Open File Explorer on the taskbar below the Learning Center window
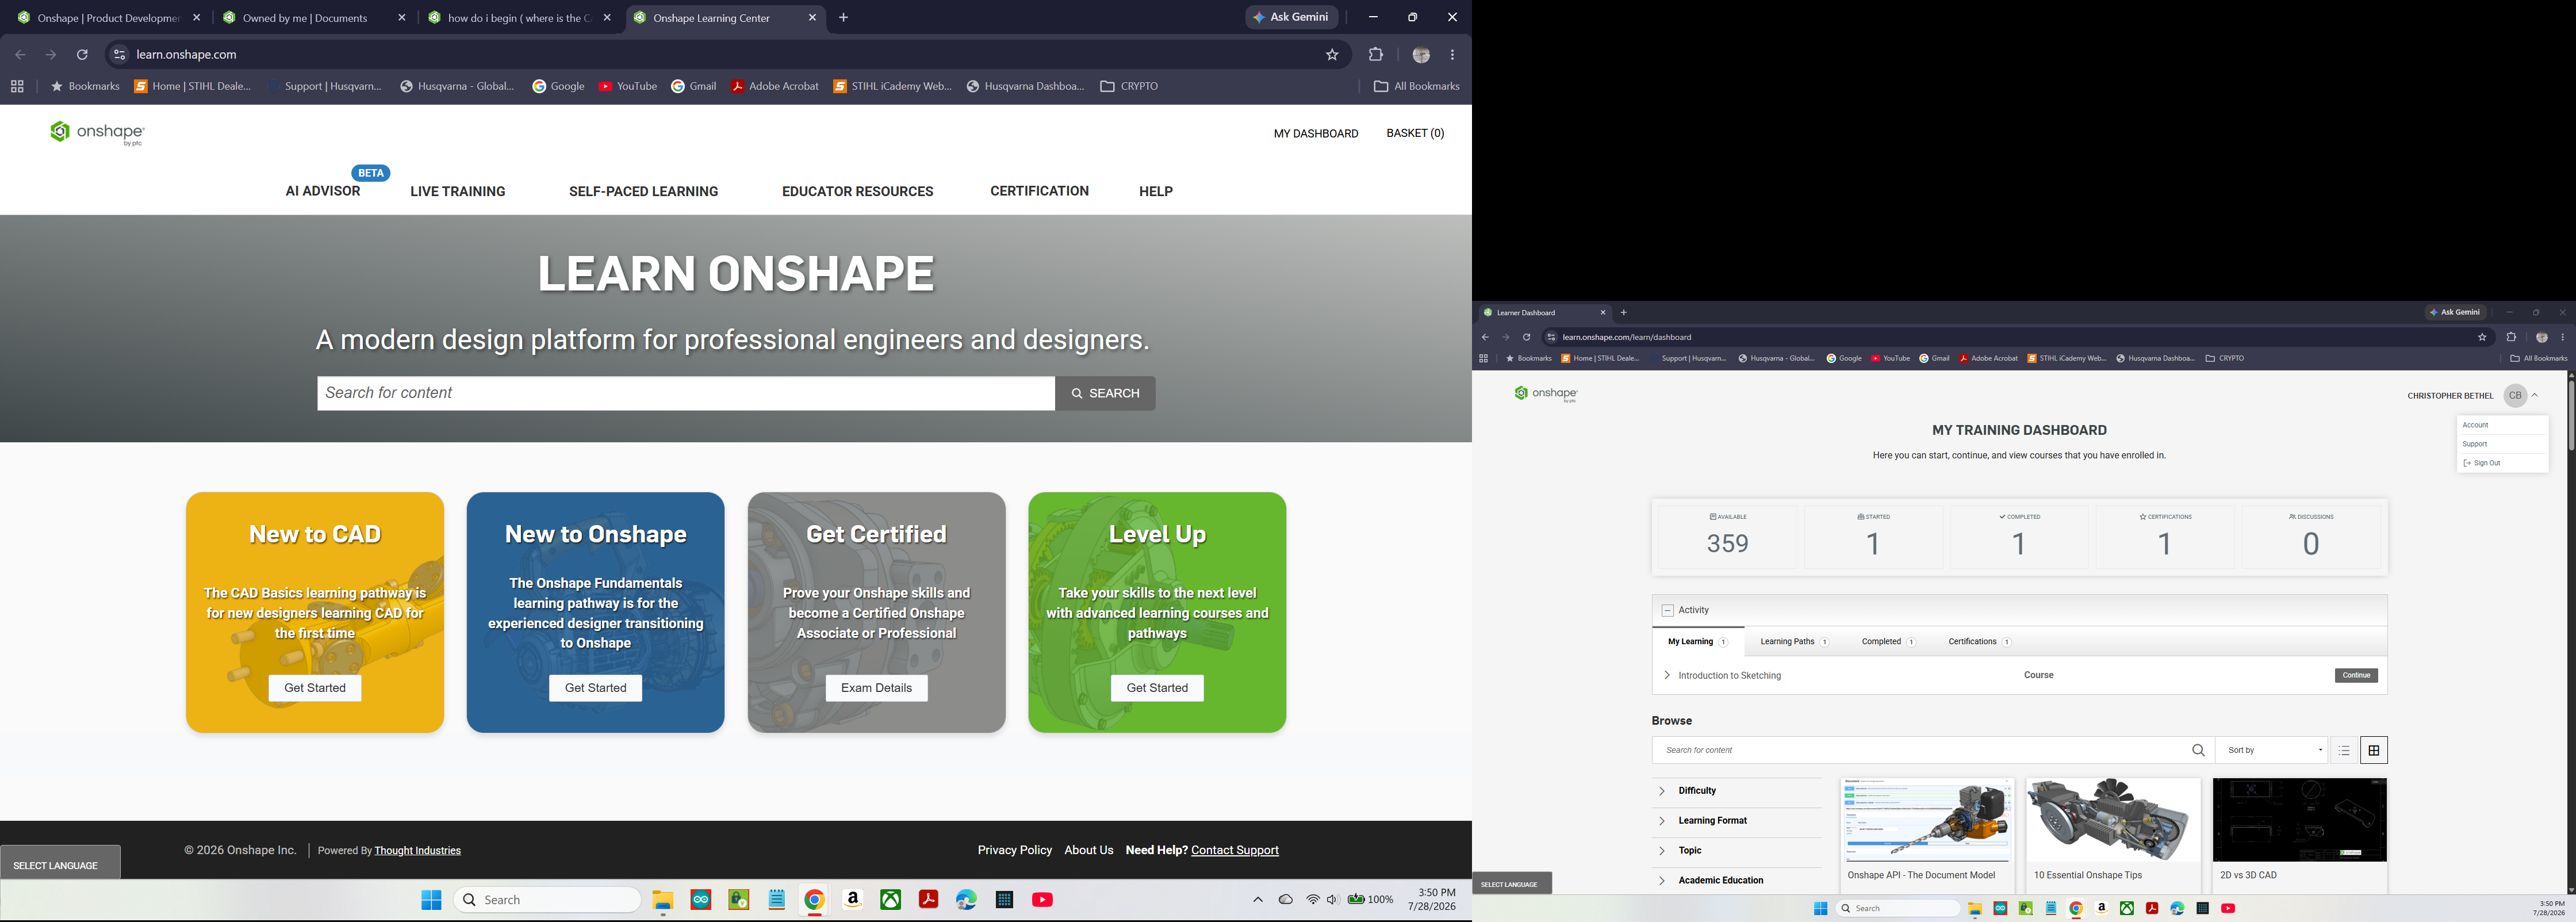The height and width of the screenshot is (922, 2576). [x=662, y=900]
